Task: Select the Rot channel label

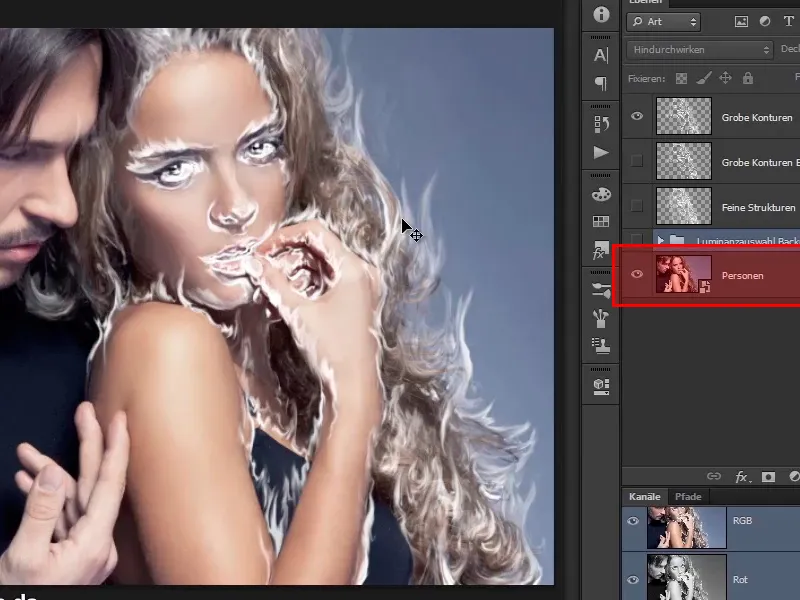Action: (x=740, y=580)
